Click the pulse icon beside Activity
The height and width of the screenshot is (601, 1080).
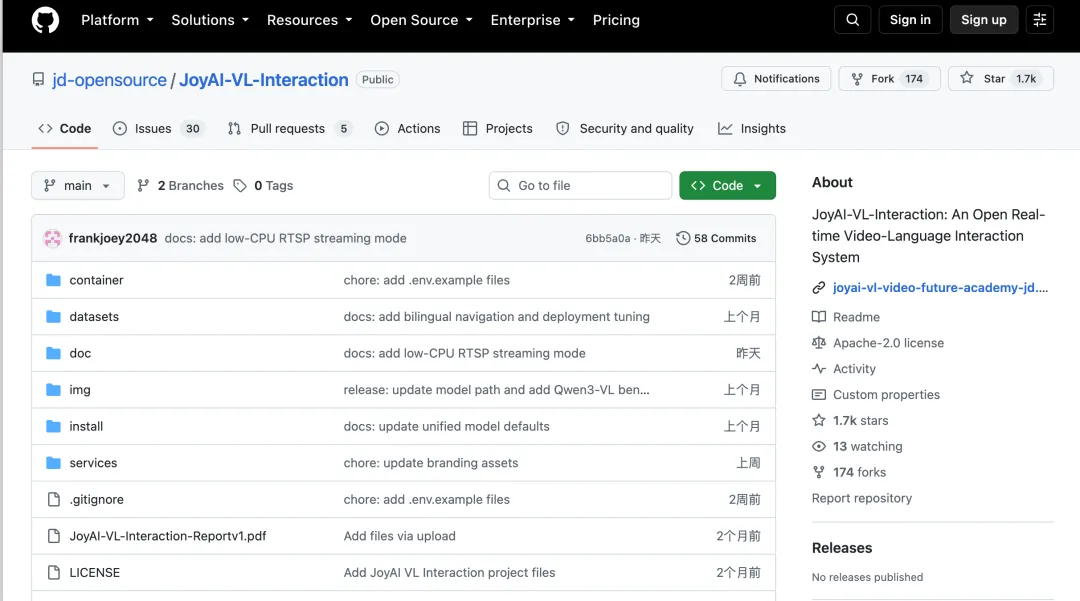click(x=818, y=368)
